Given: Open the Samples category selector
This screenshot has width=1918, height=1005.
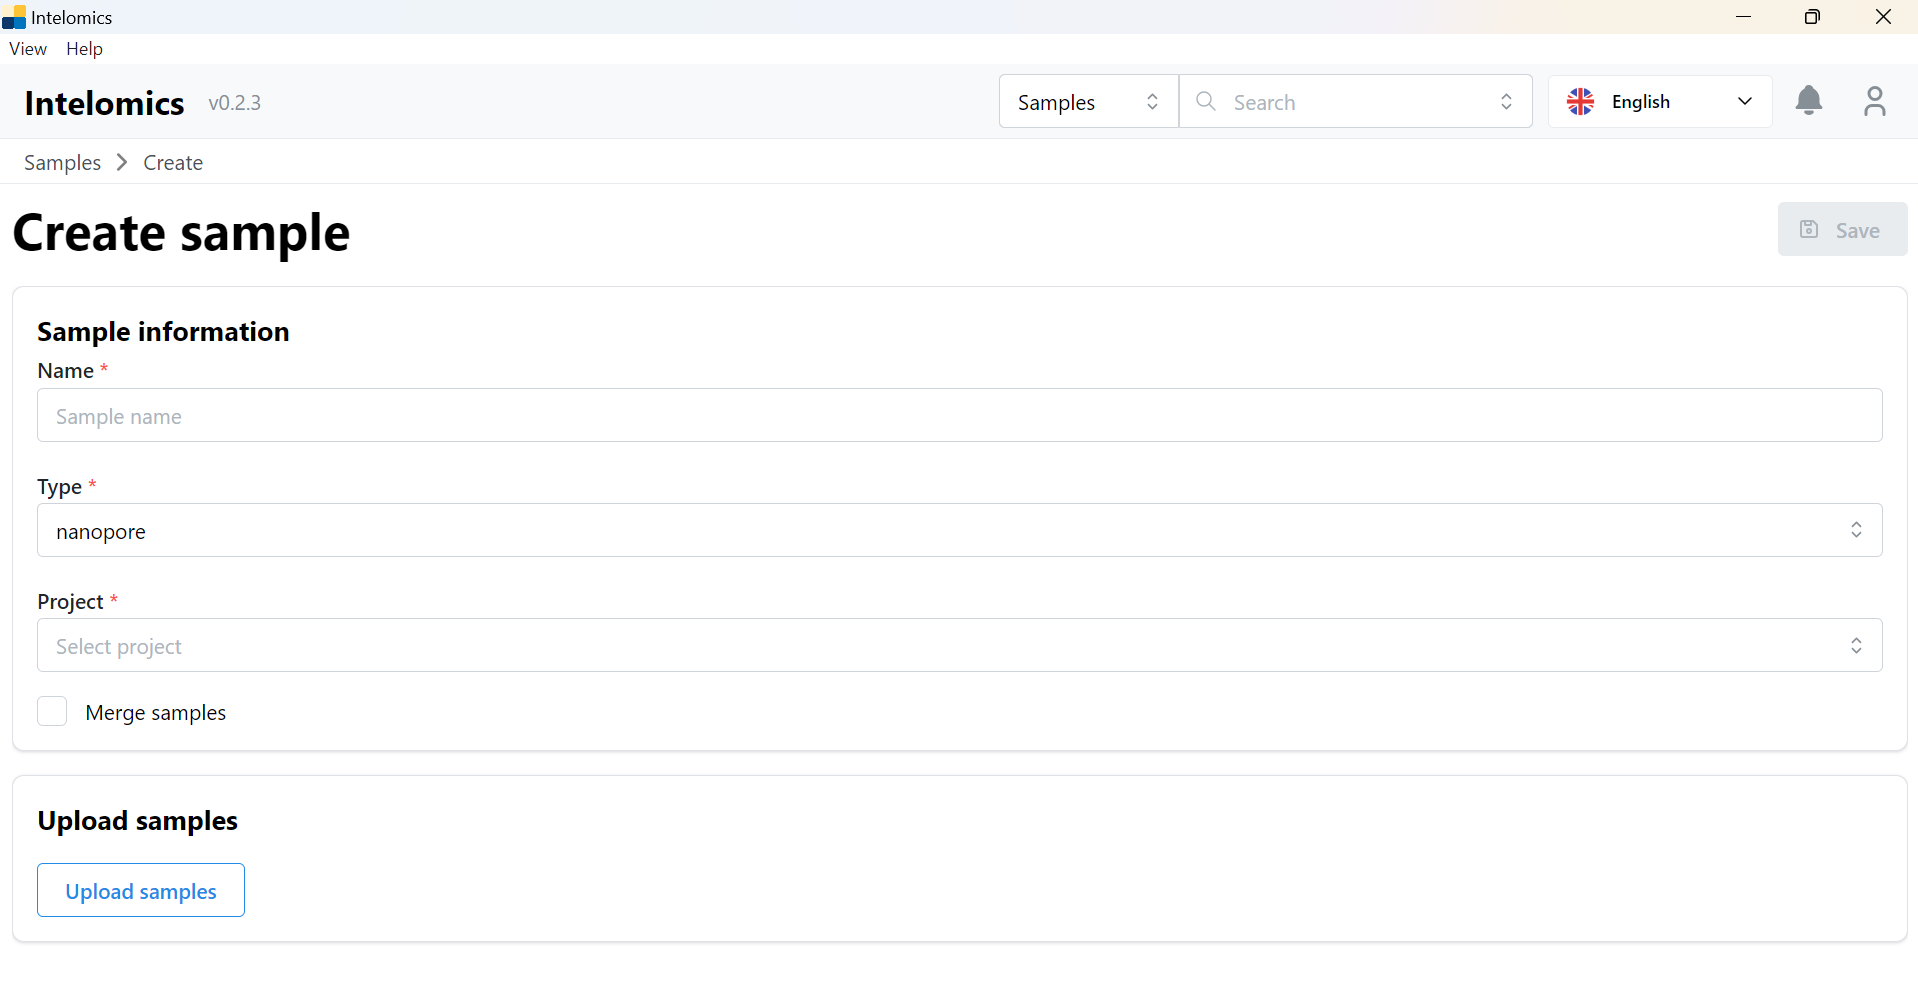Looking at the screenshot, I should coord(1087,102).
